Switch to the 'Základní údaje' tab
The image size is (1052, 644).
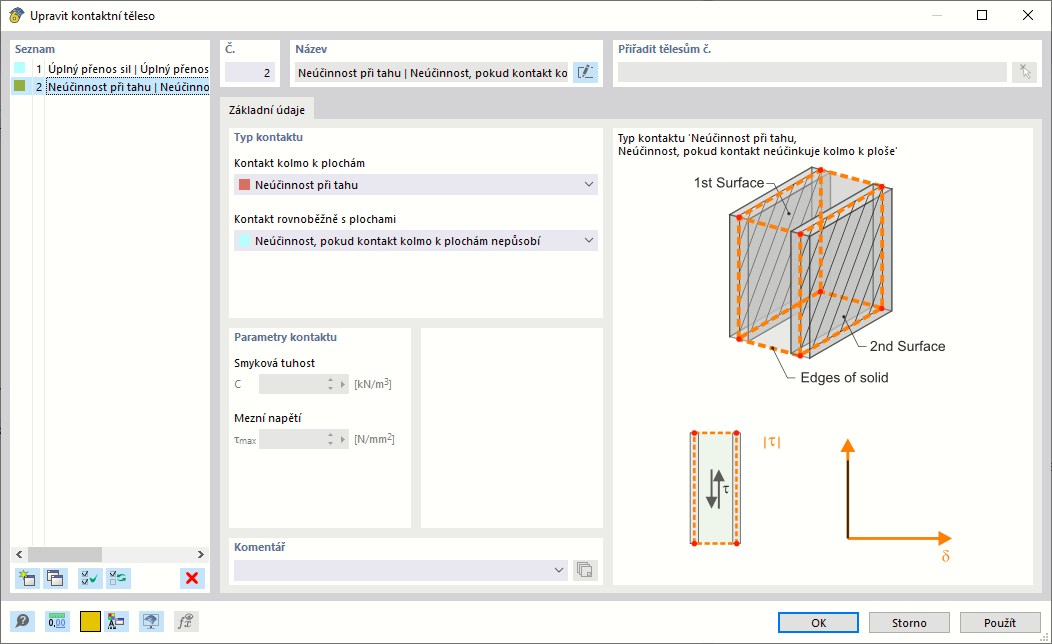(x=267, y=110)
